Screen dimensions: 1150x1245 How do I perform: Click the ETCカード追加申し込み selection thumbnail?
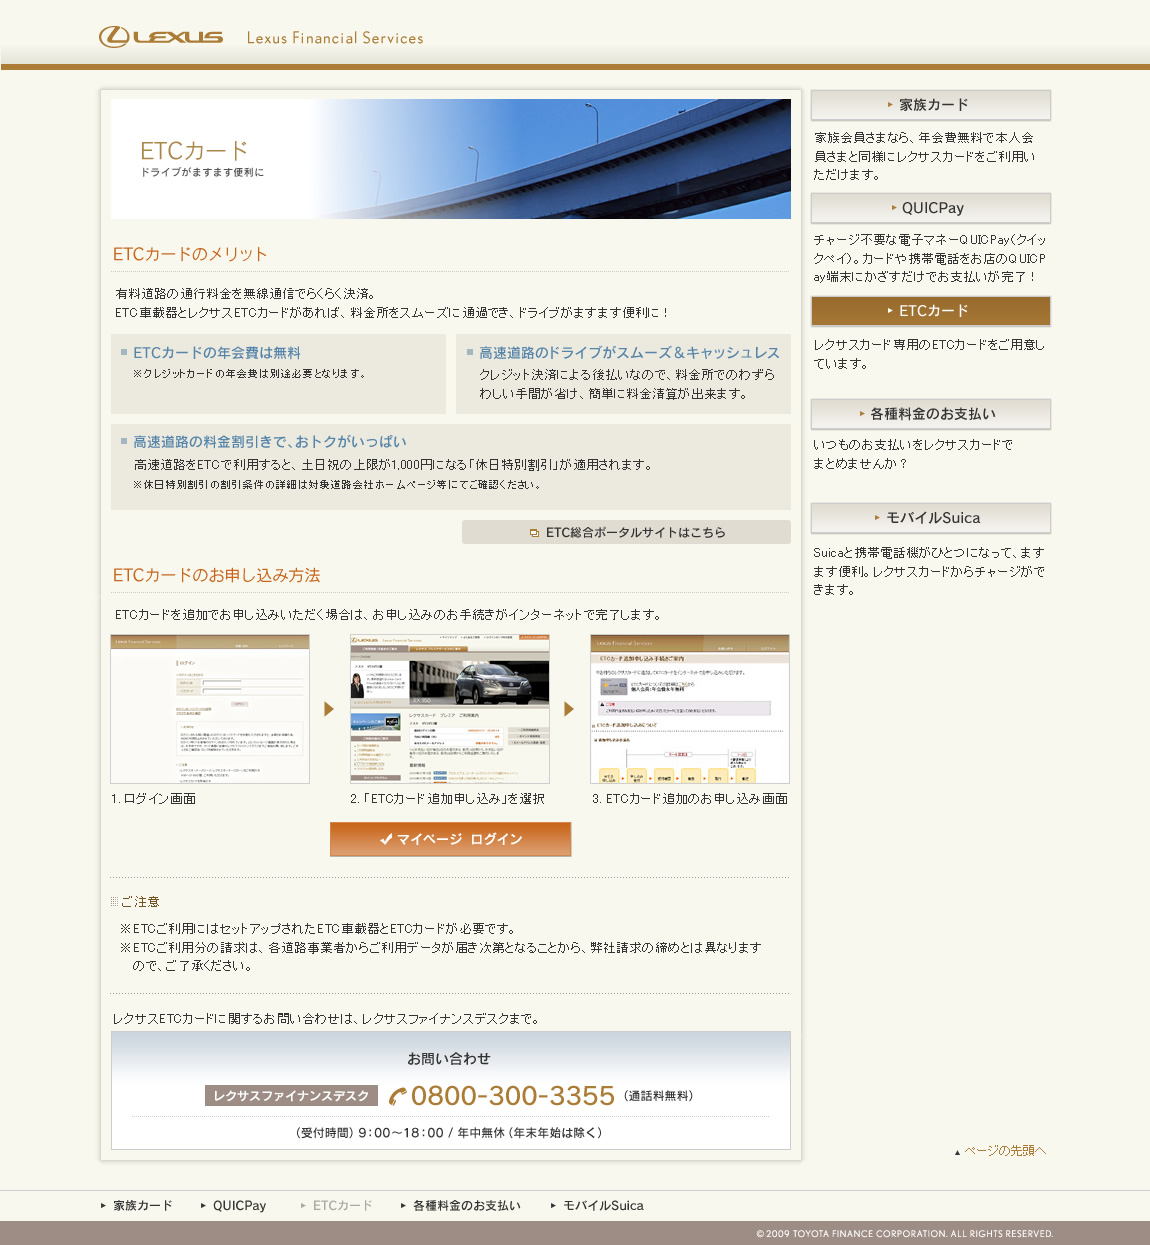click(x=450, y=709)
